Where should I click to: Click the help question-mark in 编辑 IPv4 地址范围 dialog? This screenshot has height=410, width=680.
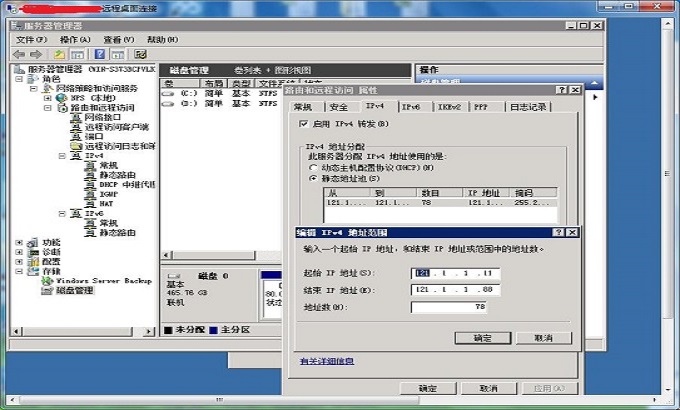pos(559,232)
